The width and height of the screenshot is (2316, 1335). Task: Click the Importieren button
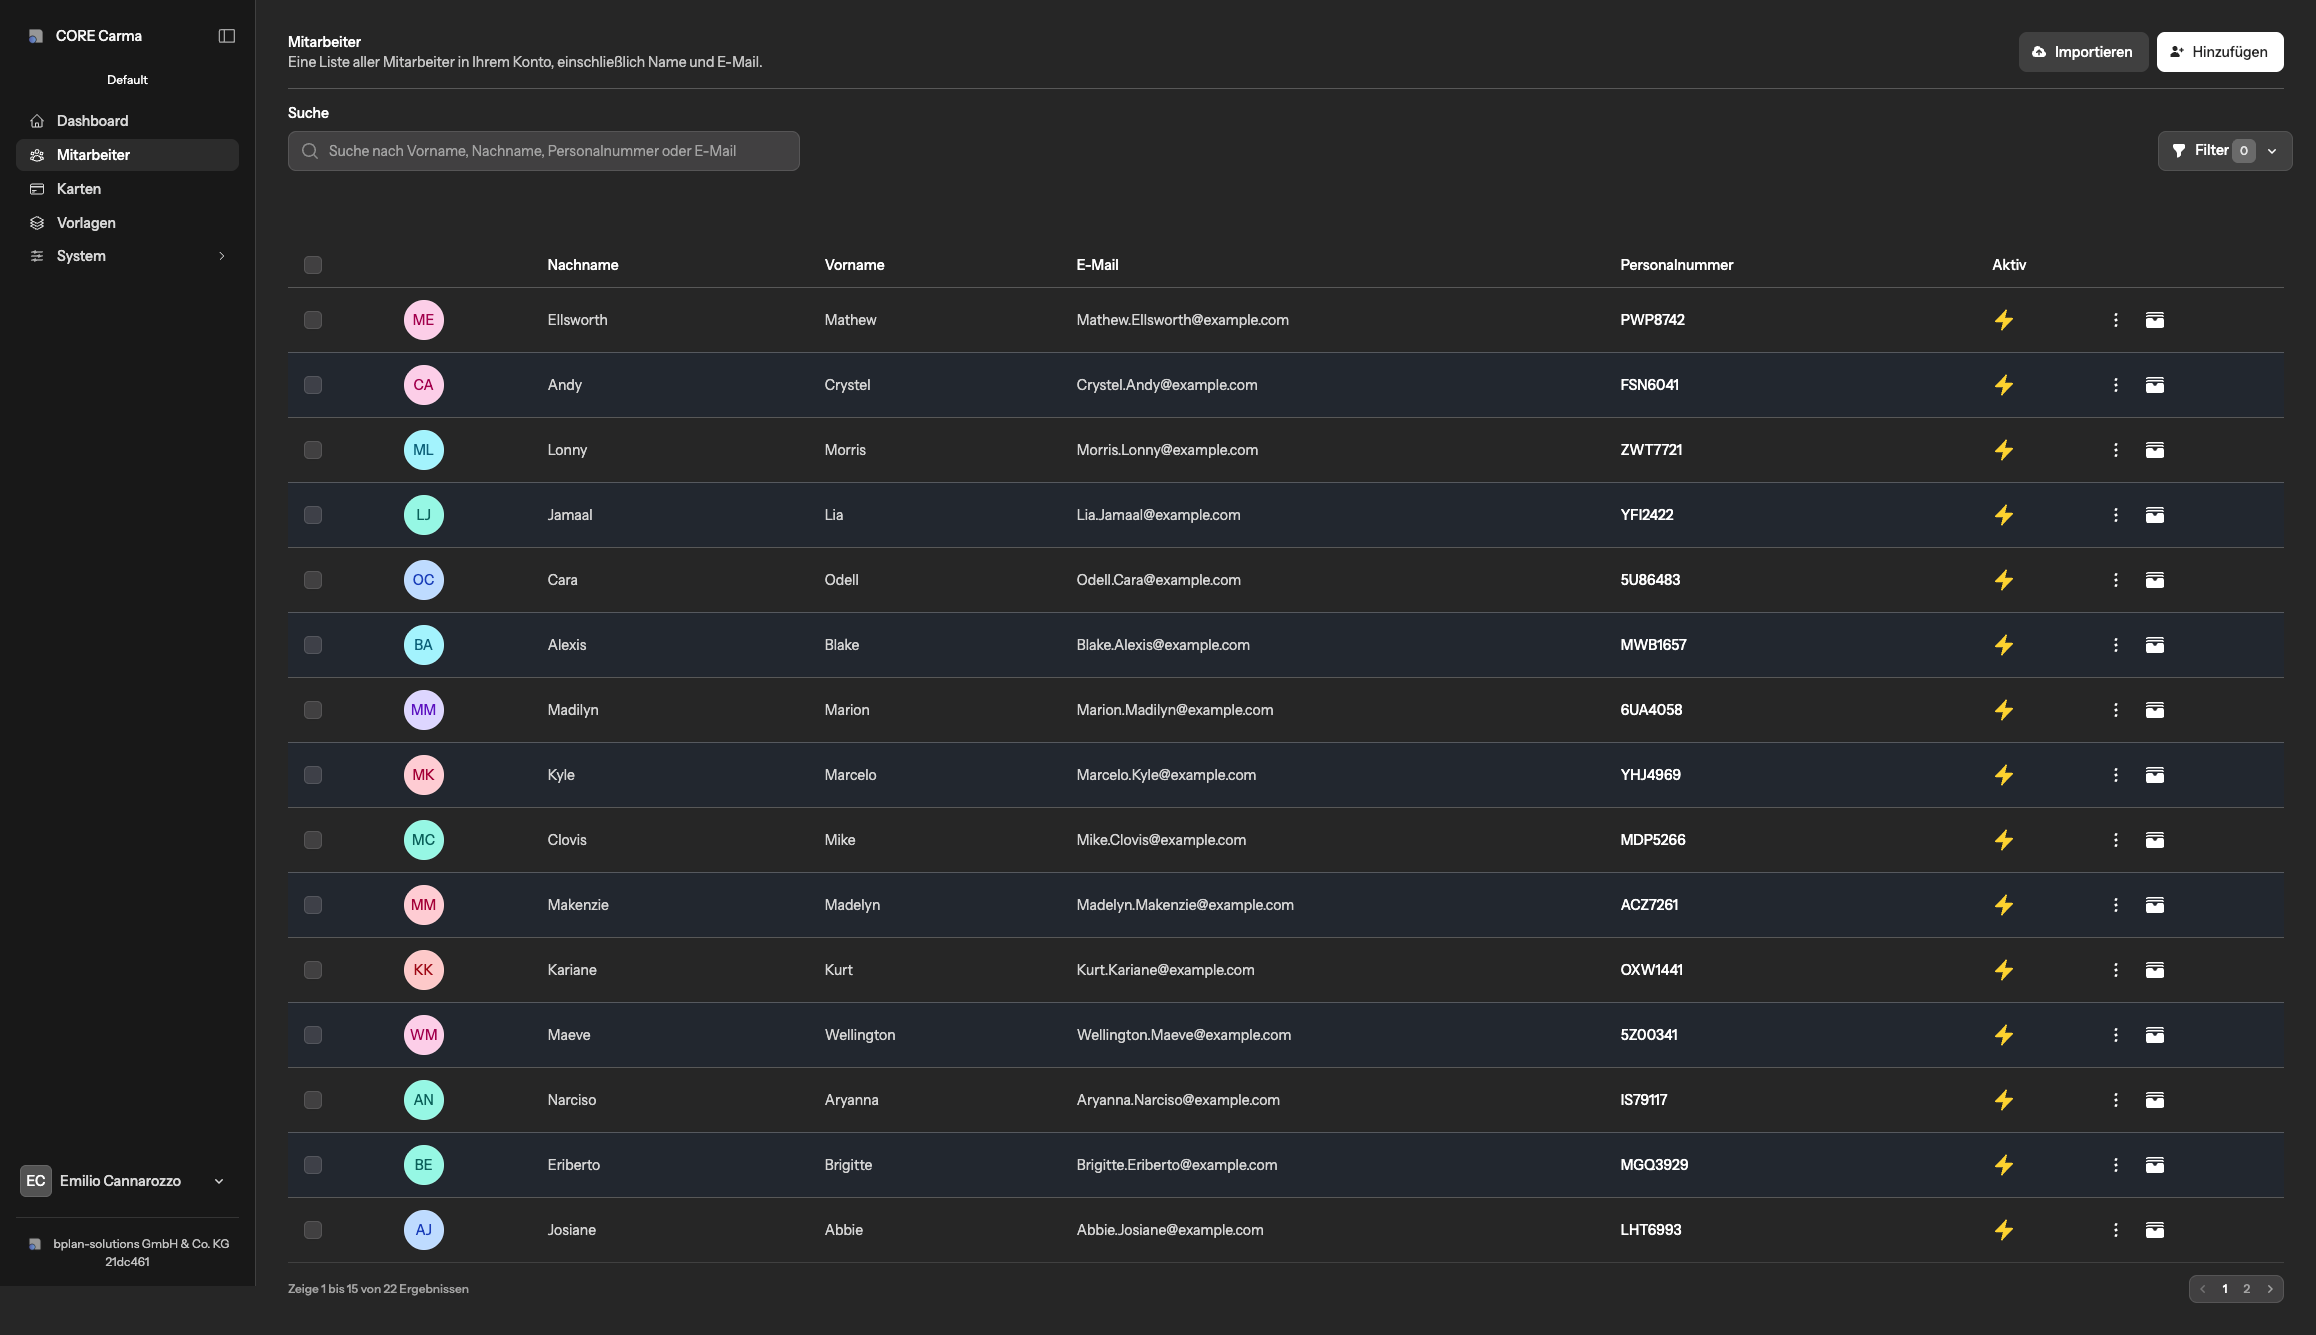[x=2083, y=51]
